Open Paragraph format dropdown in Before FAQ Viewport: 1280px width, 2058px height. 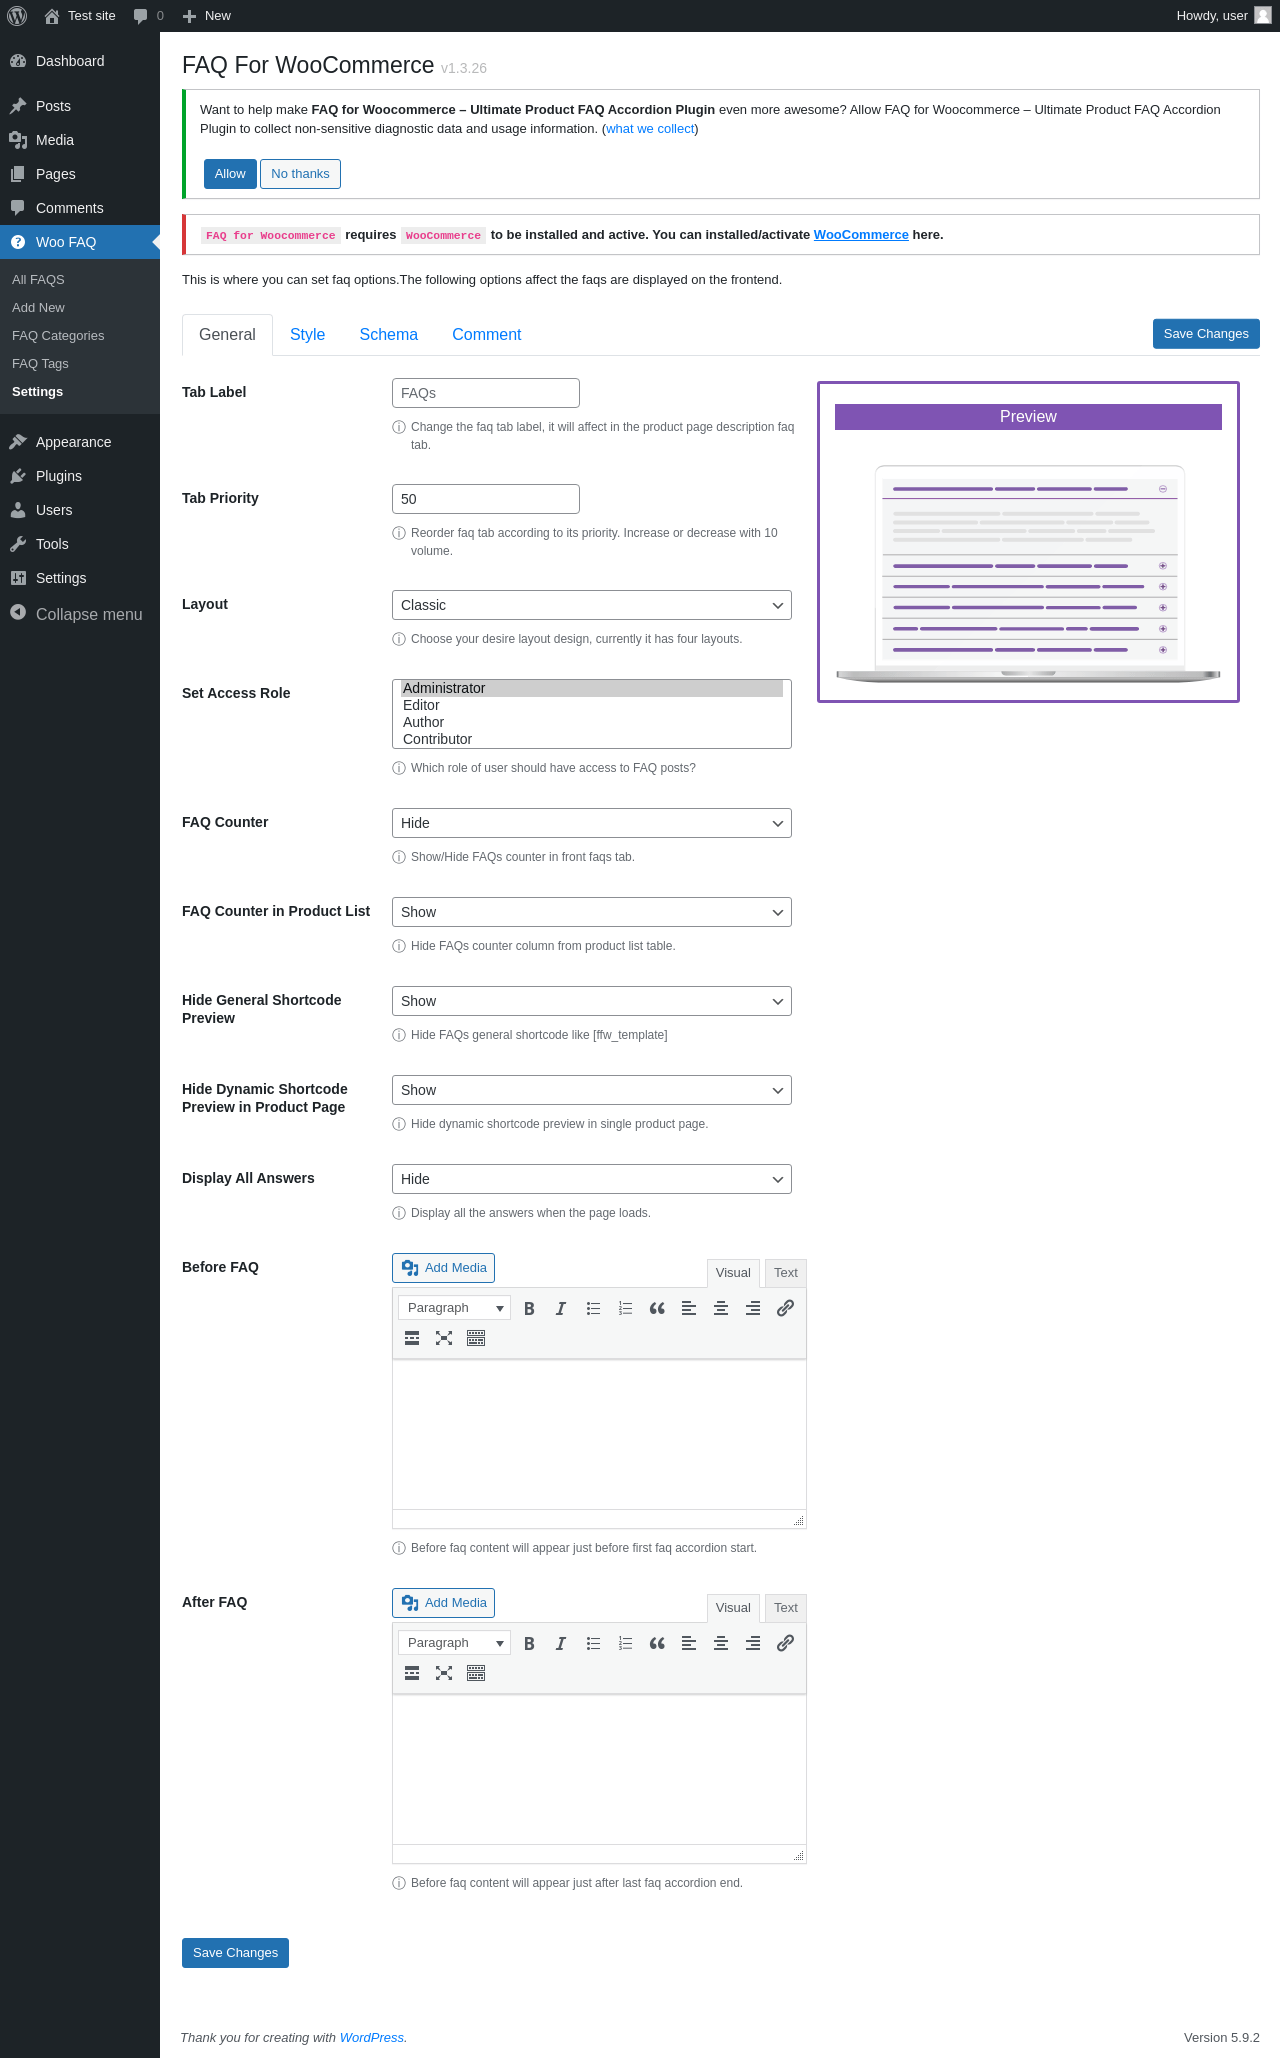point(454,1308)
